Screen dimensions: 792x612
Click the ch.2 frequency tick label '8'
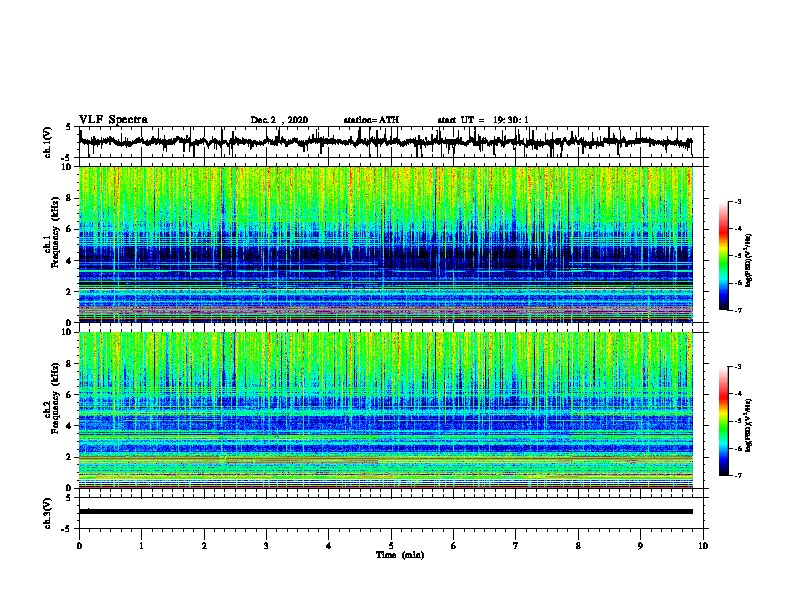70,364
